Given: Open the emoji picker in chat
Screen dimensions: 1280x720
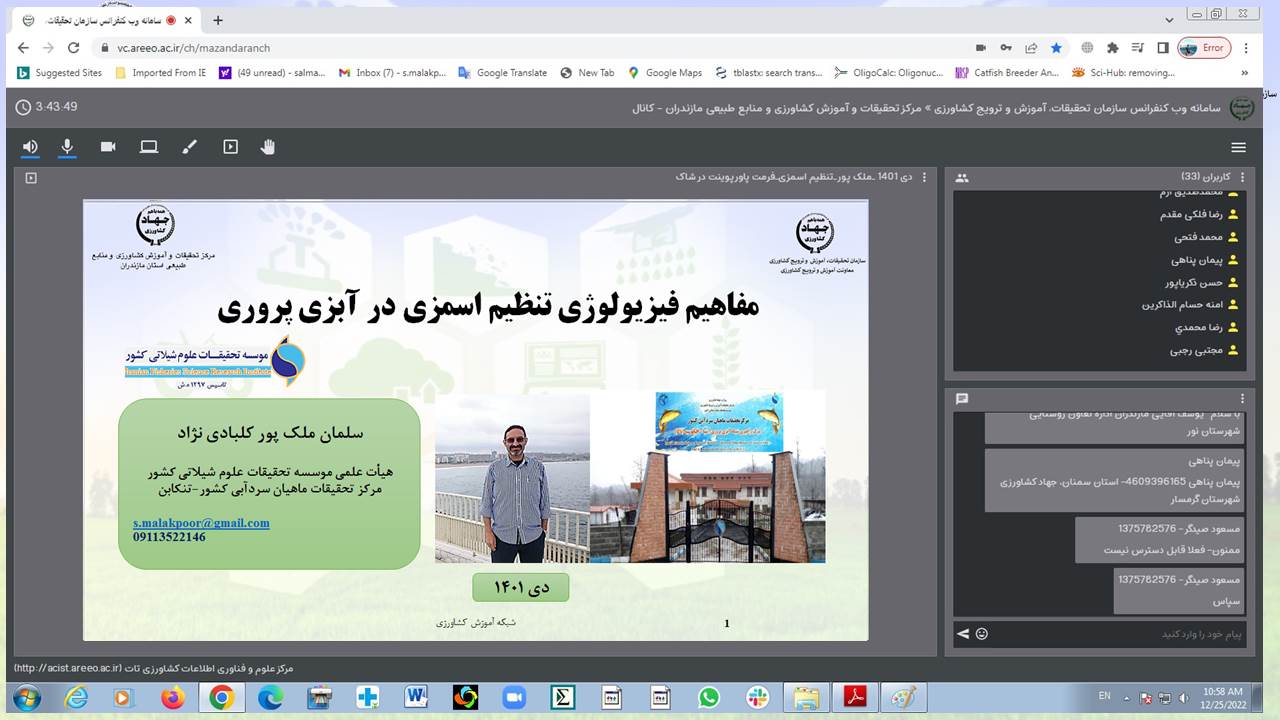Looking at the screenshot, I should coord(982,633).
